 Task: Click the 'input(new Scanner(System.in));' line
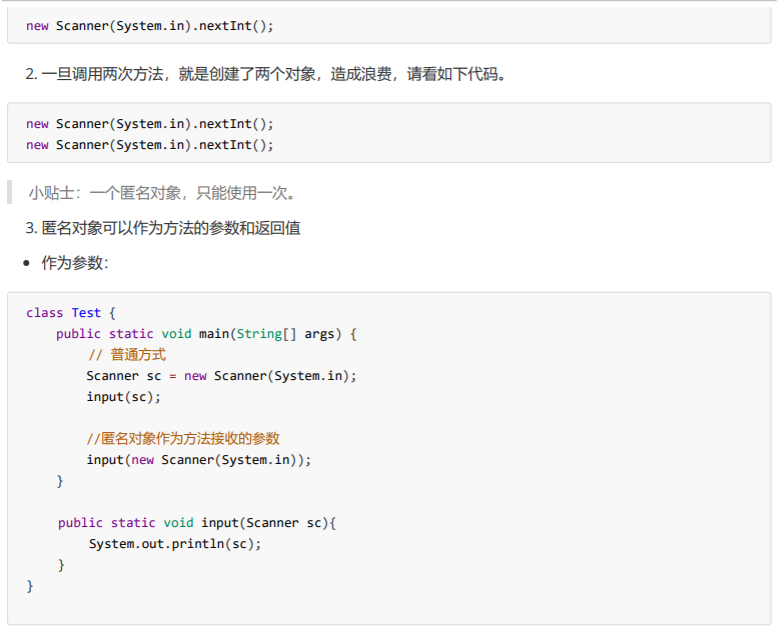(x=199, y=460)
